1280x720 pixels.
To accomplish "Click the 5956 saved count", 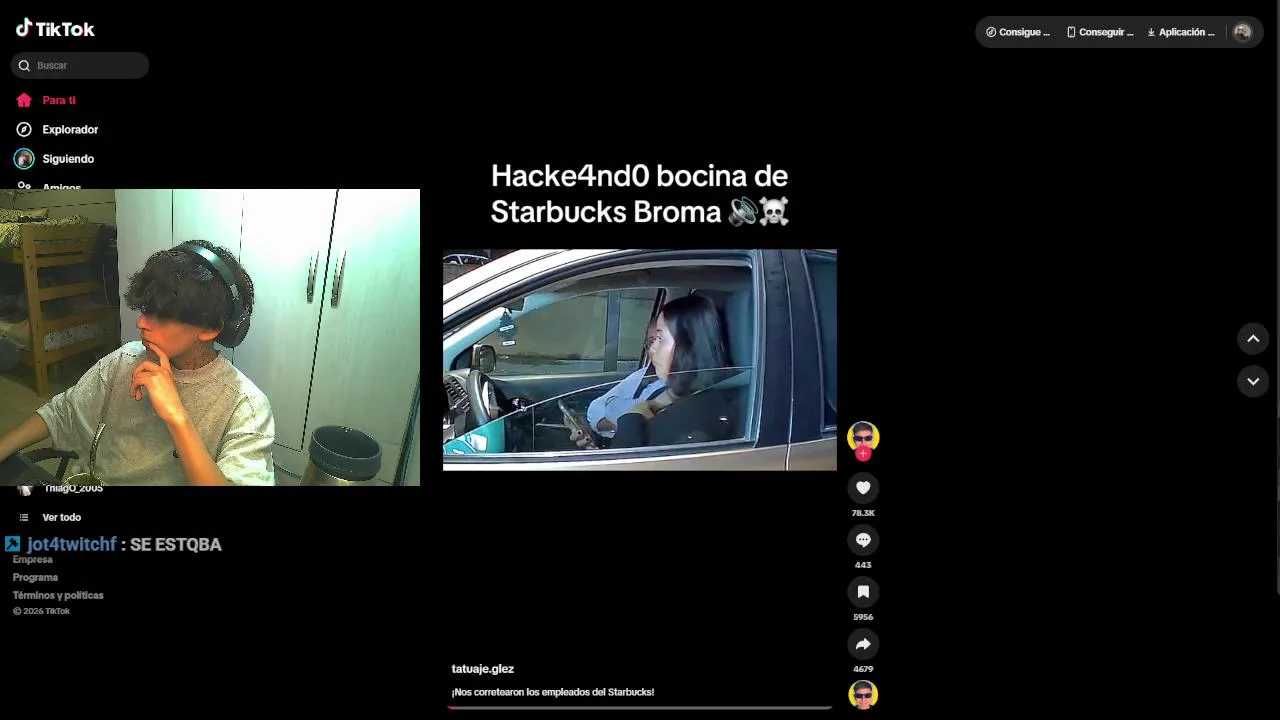I will (863, 617).
